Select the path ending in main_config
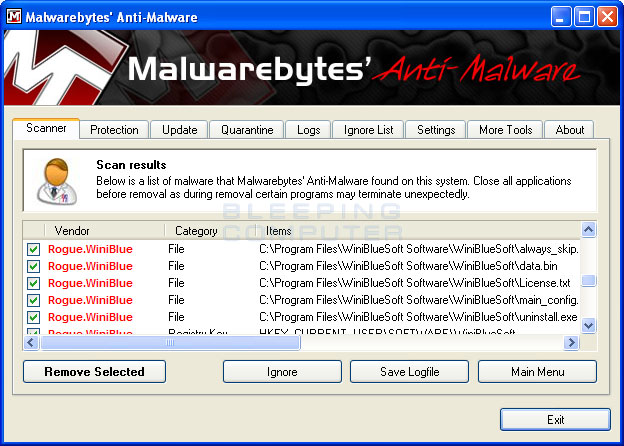The image size is (624, 446). [419, 300]
